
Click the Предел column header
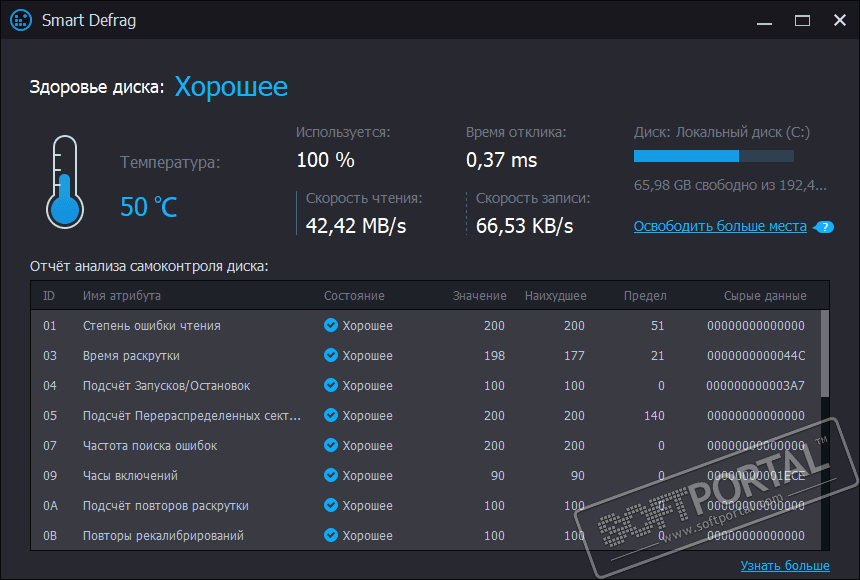pyautogui.click(x=645, y=296)
